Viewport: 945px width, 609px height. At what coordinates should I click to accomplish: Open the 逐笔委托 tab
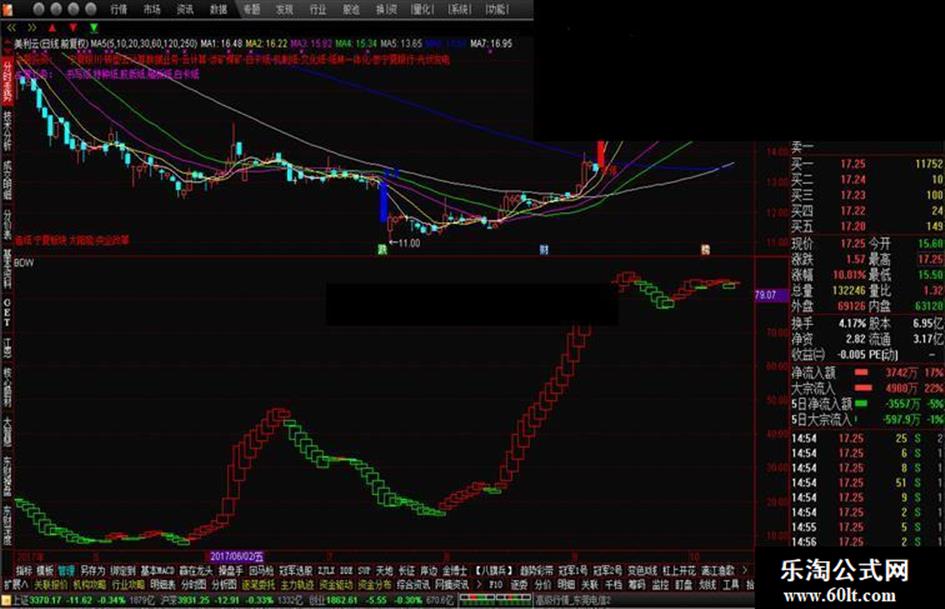[258, 585]
